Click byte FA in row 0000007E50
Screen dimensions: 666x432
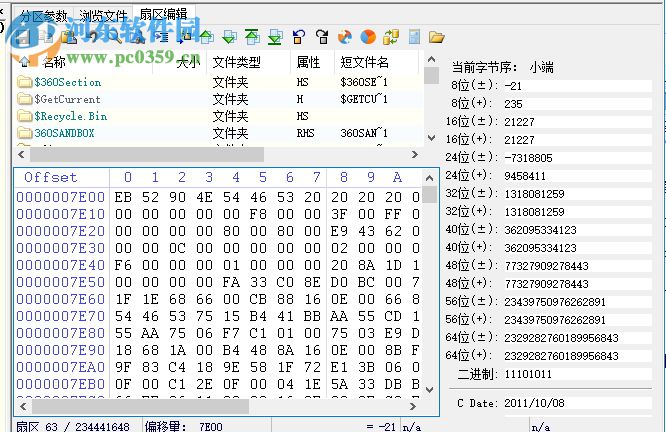(231, 282)
